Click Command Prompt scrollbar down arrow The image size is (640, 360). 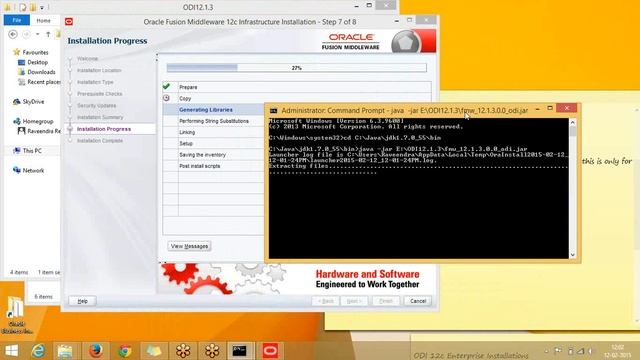(x=573, y=255)
